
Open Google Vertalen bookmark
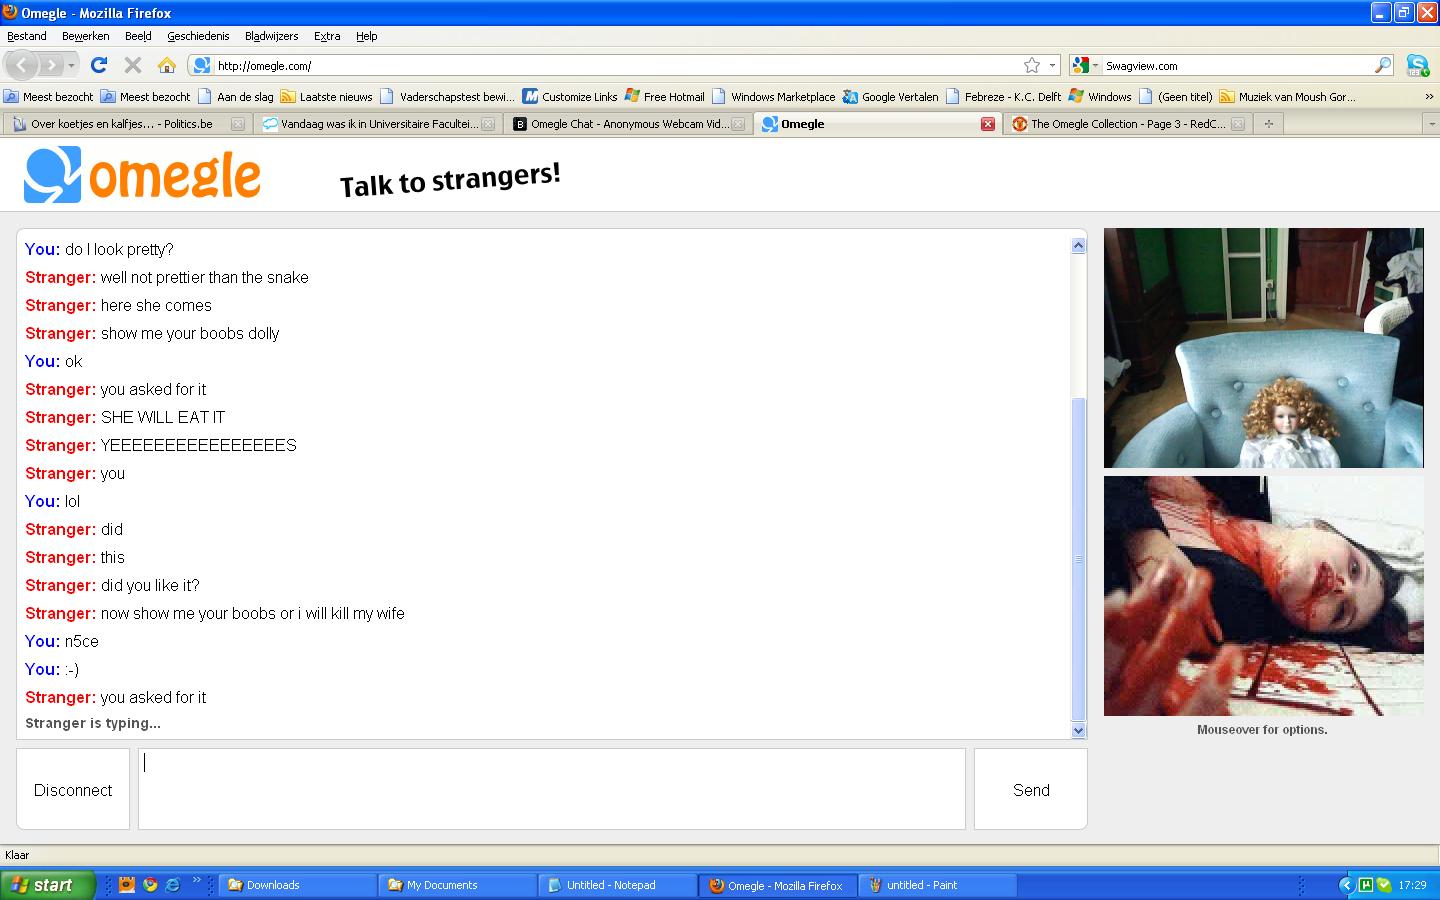[x=891, y=97]
